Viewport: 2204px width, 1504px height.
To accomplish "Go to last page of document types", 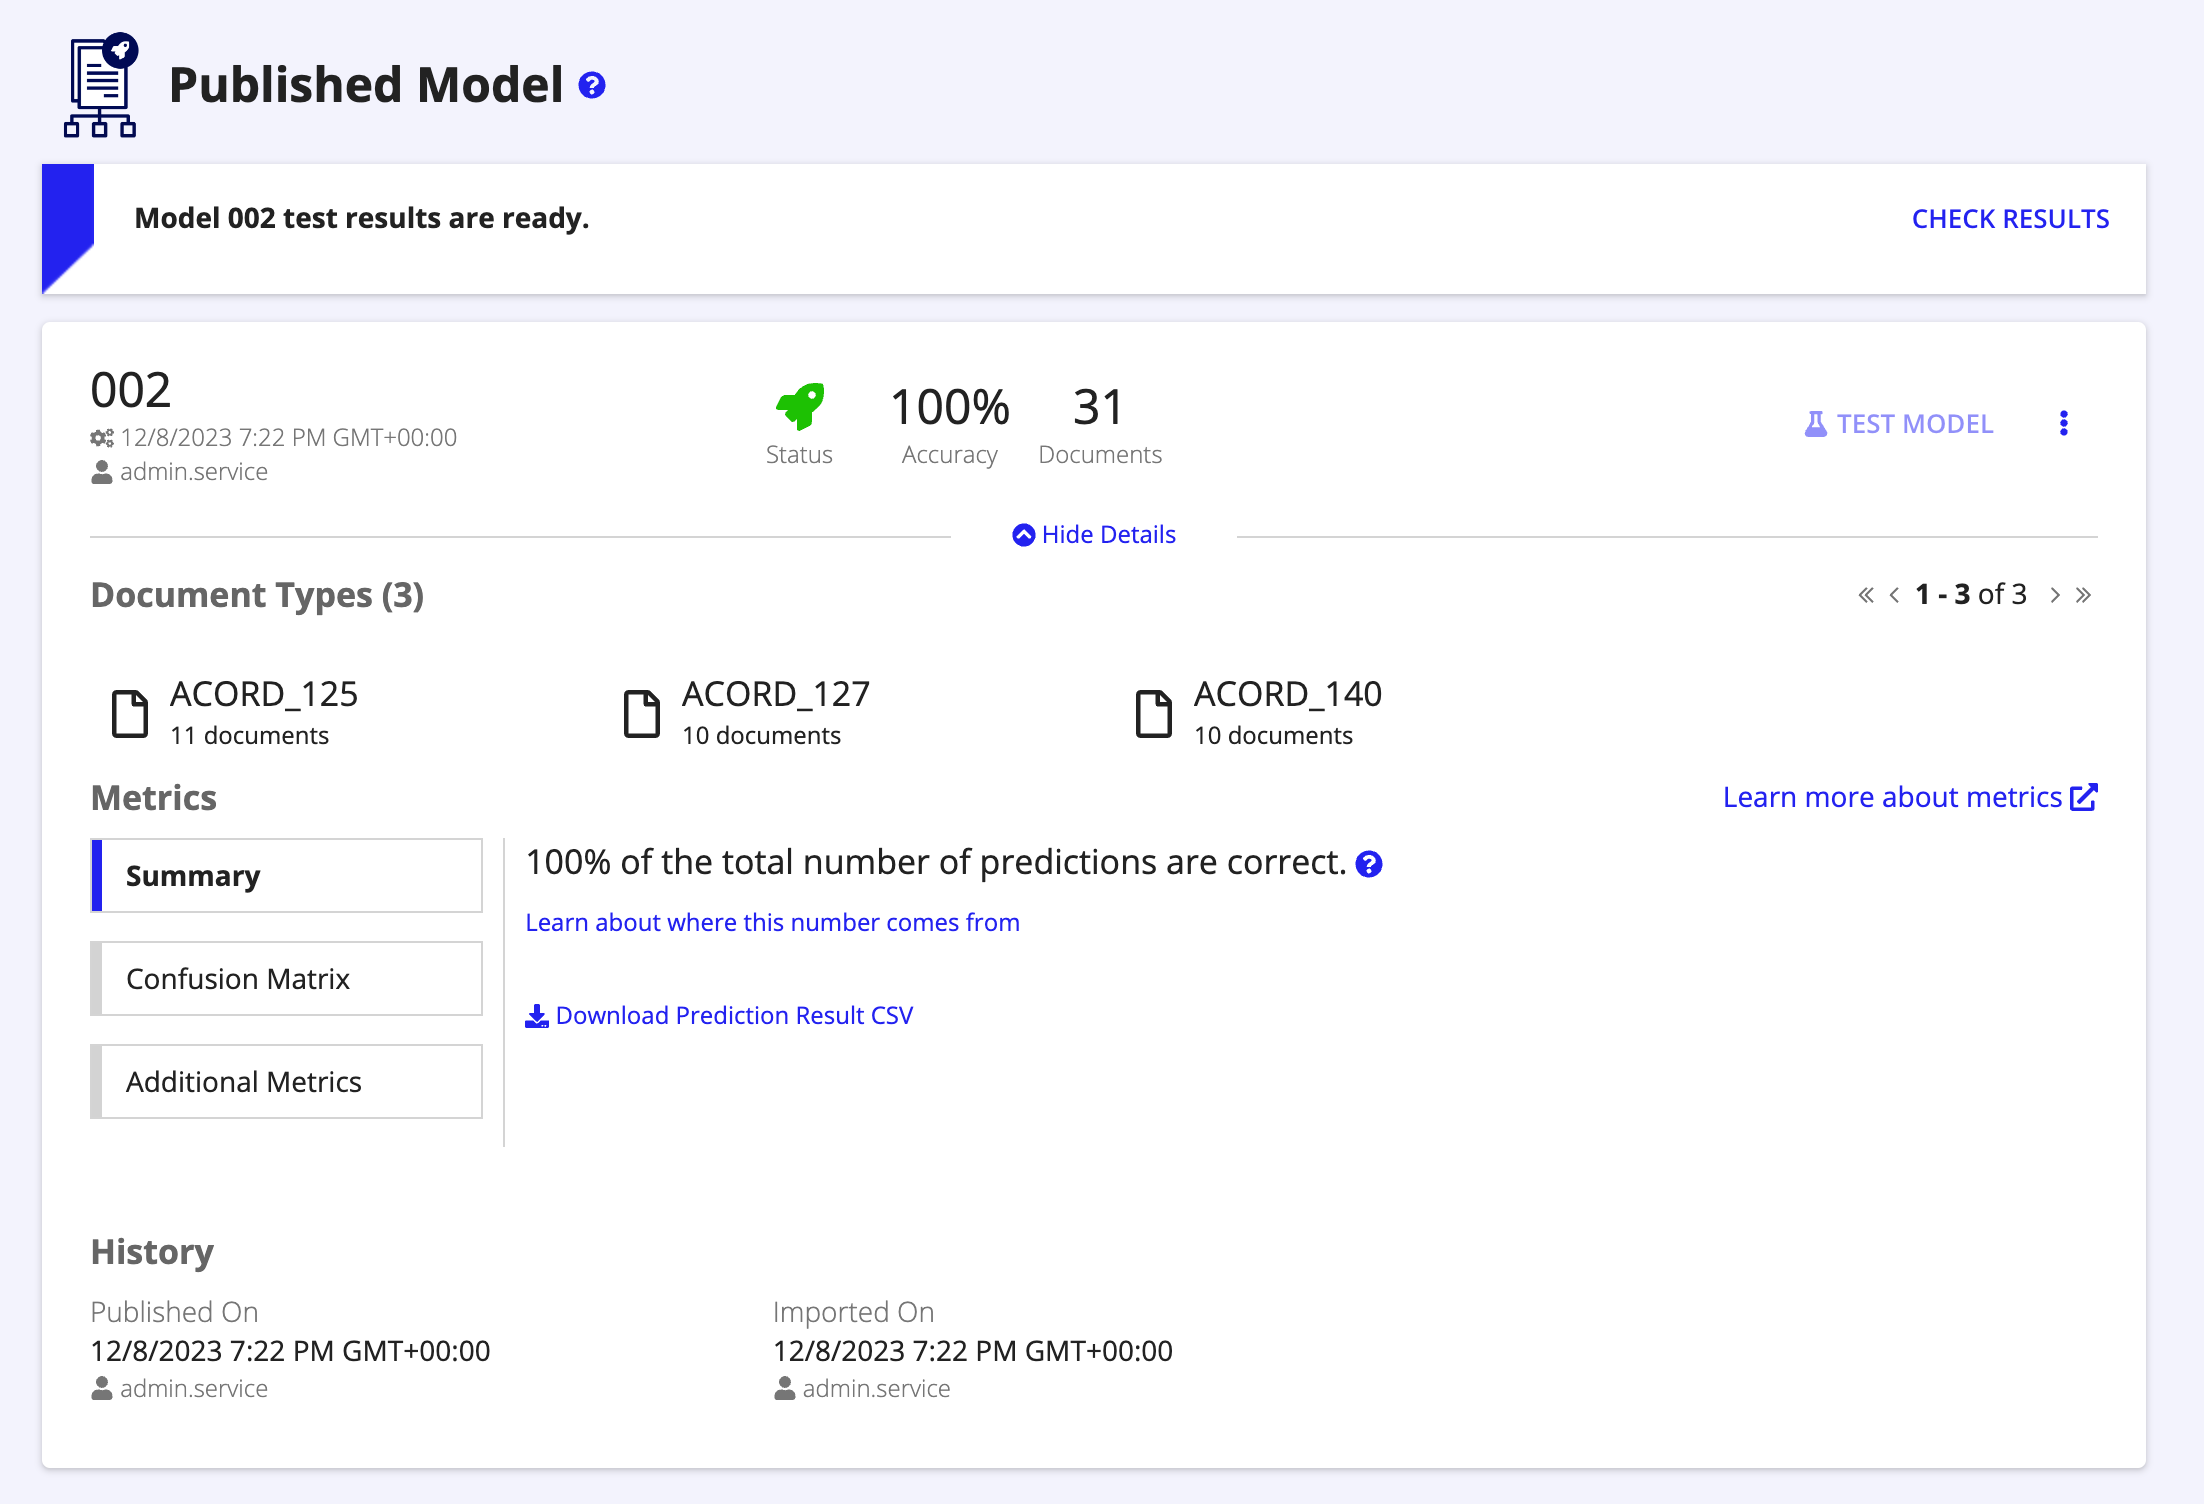I will [2083, 595].
